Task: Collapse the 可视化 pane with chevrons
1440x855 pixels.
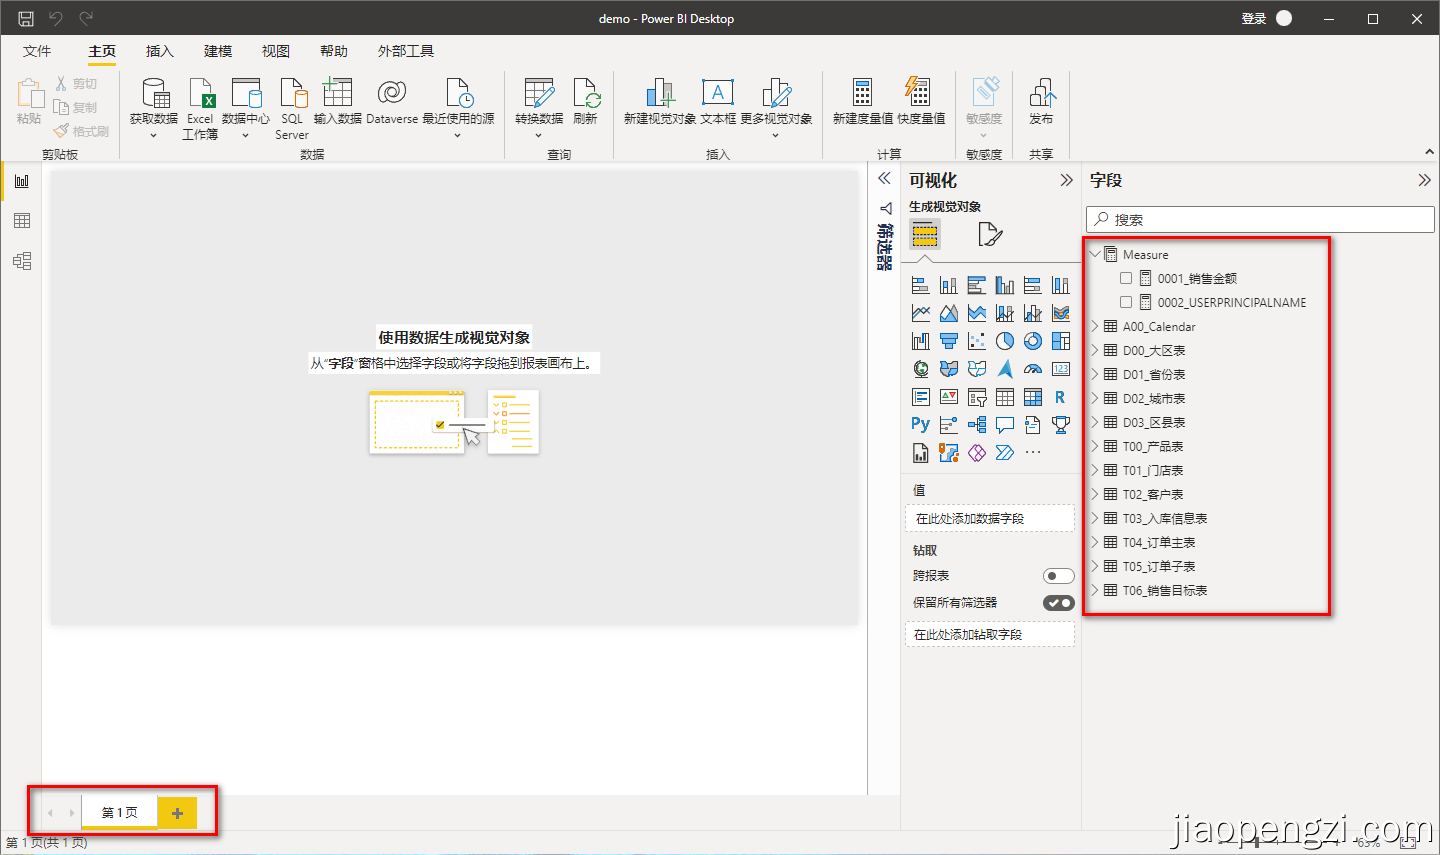Action: click(x=1066, y=180)
